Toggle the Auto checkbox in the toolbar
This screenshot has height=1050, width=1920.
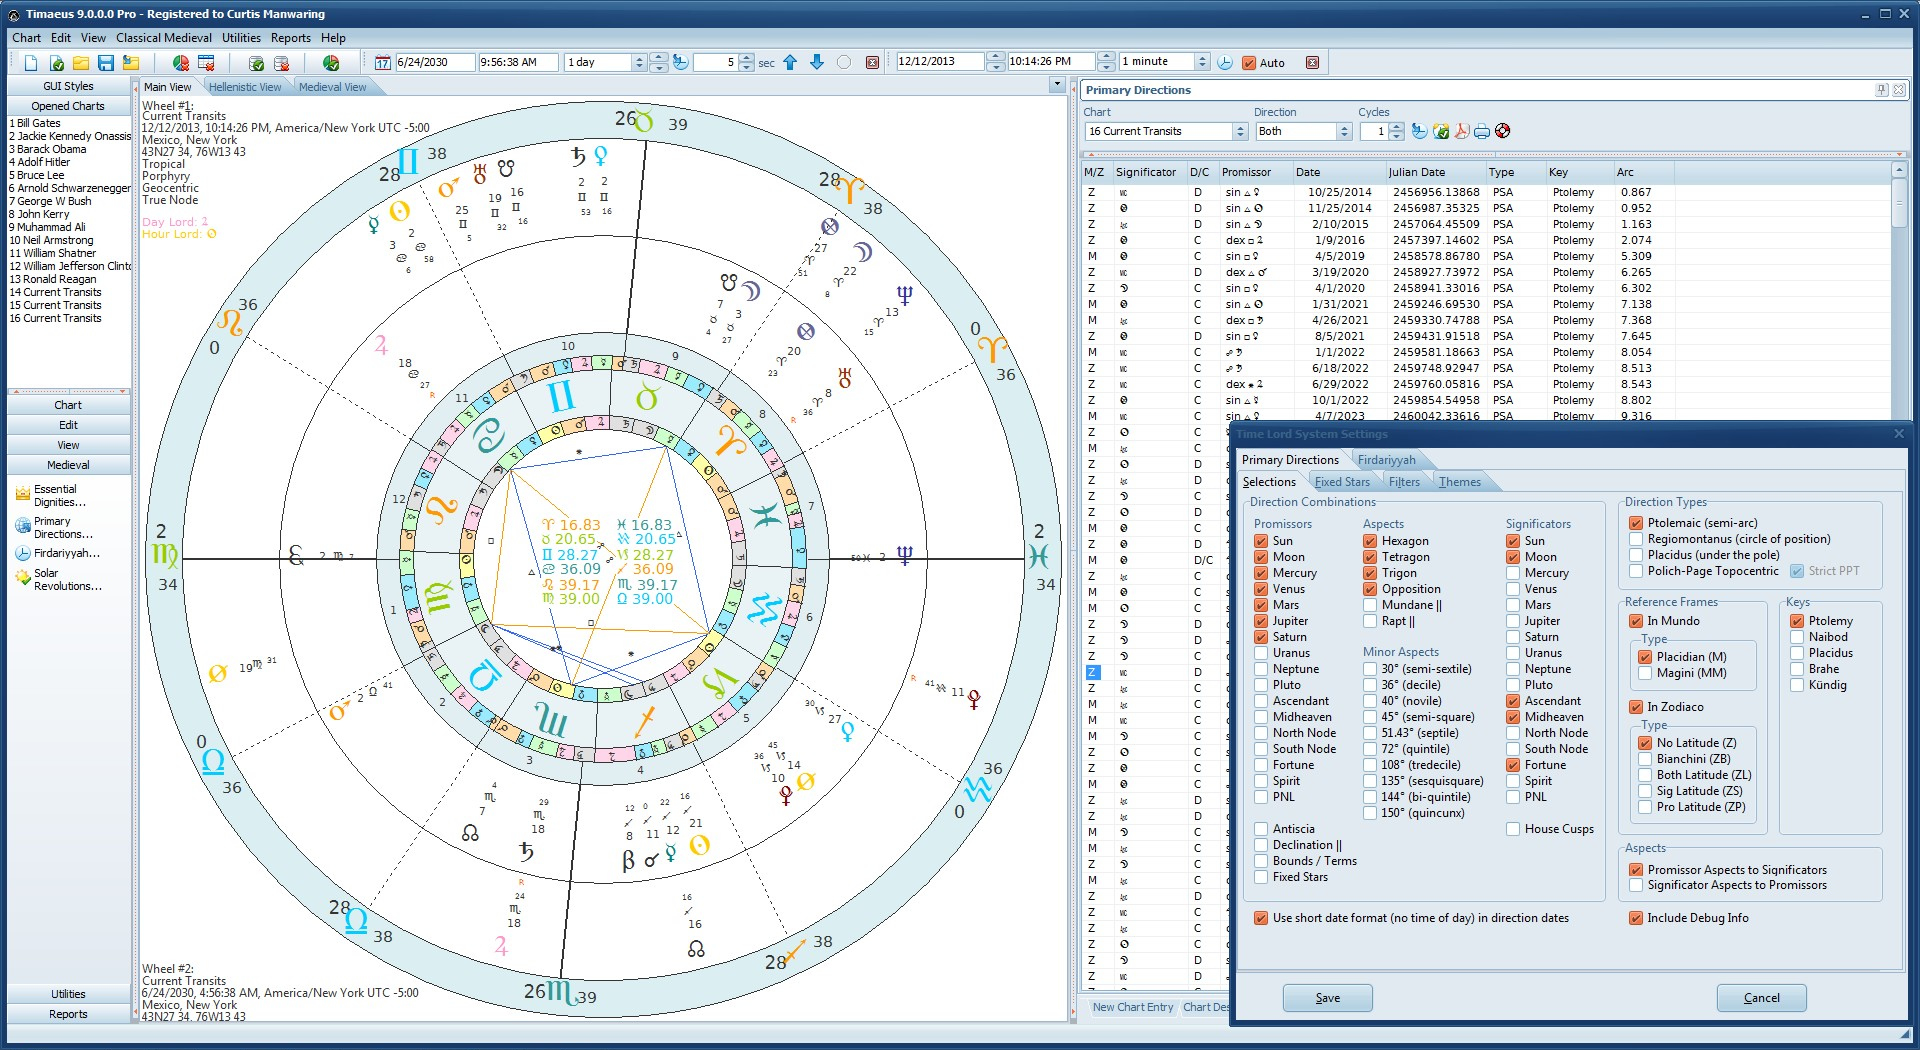point(1248,63)
